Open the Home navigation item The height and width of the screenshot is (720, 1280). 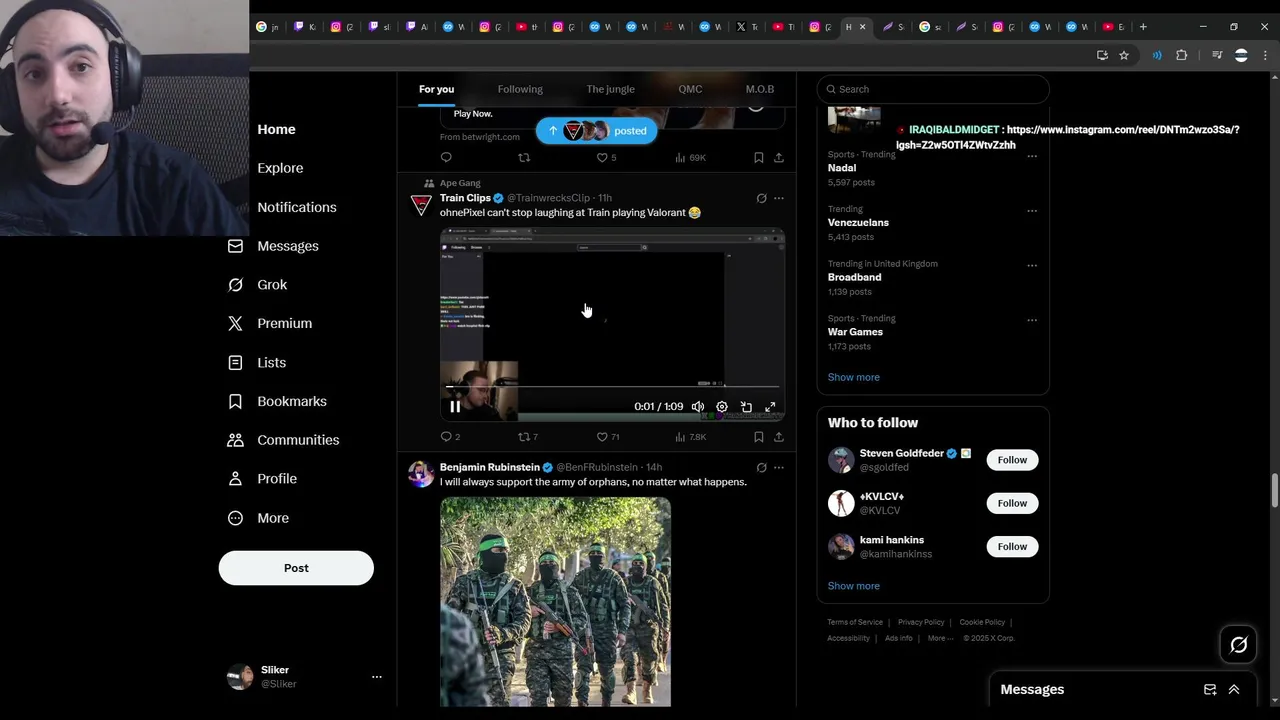[276, 129]
